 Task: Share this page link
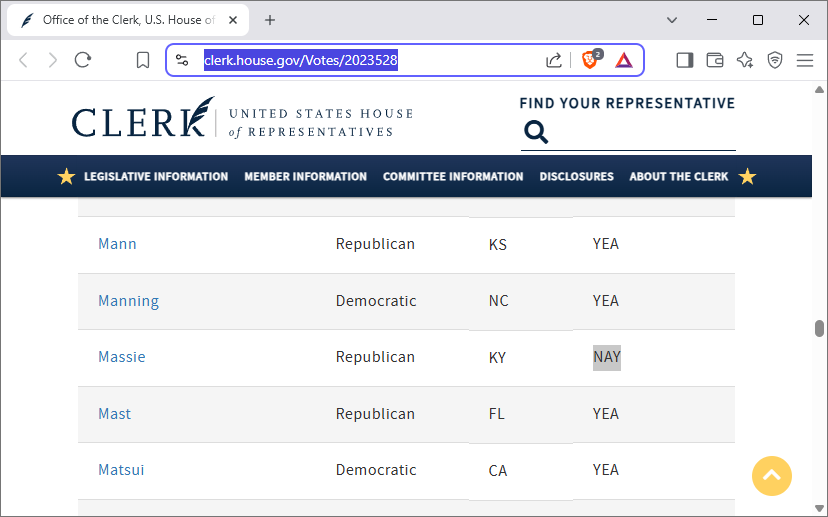click(553, 60)
